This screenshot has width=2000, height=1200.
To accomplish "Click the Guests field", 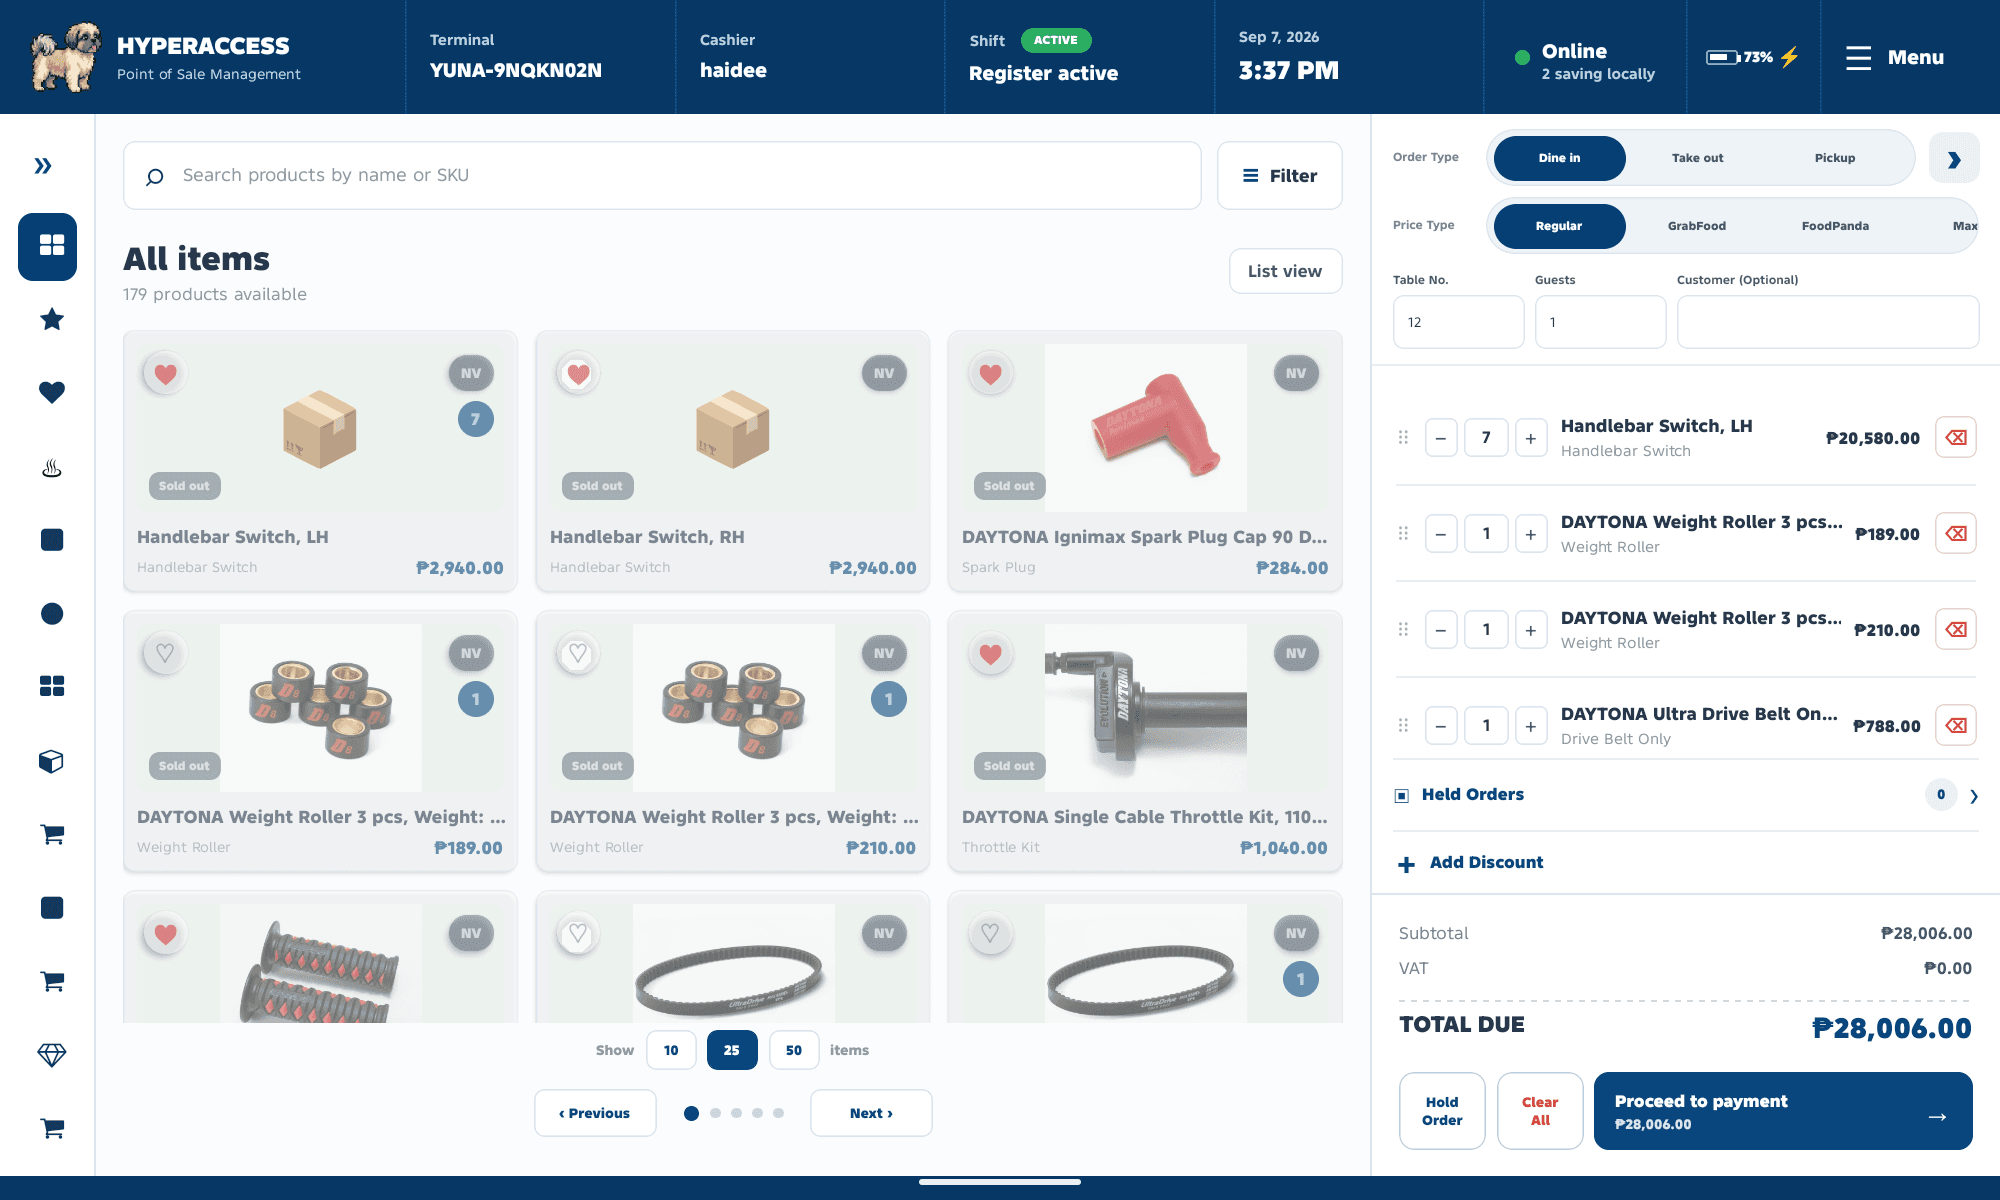I will 1600,322.
